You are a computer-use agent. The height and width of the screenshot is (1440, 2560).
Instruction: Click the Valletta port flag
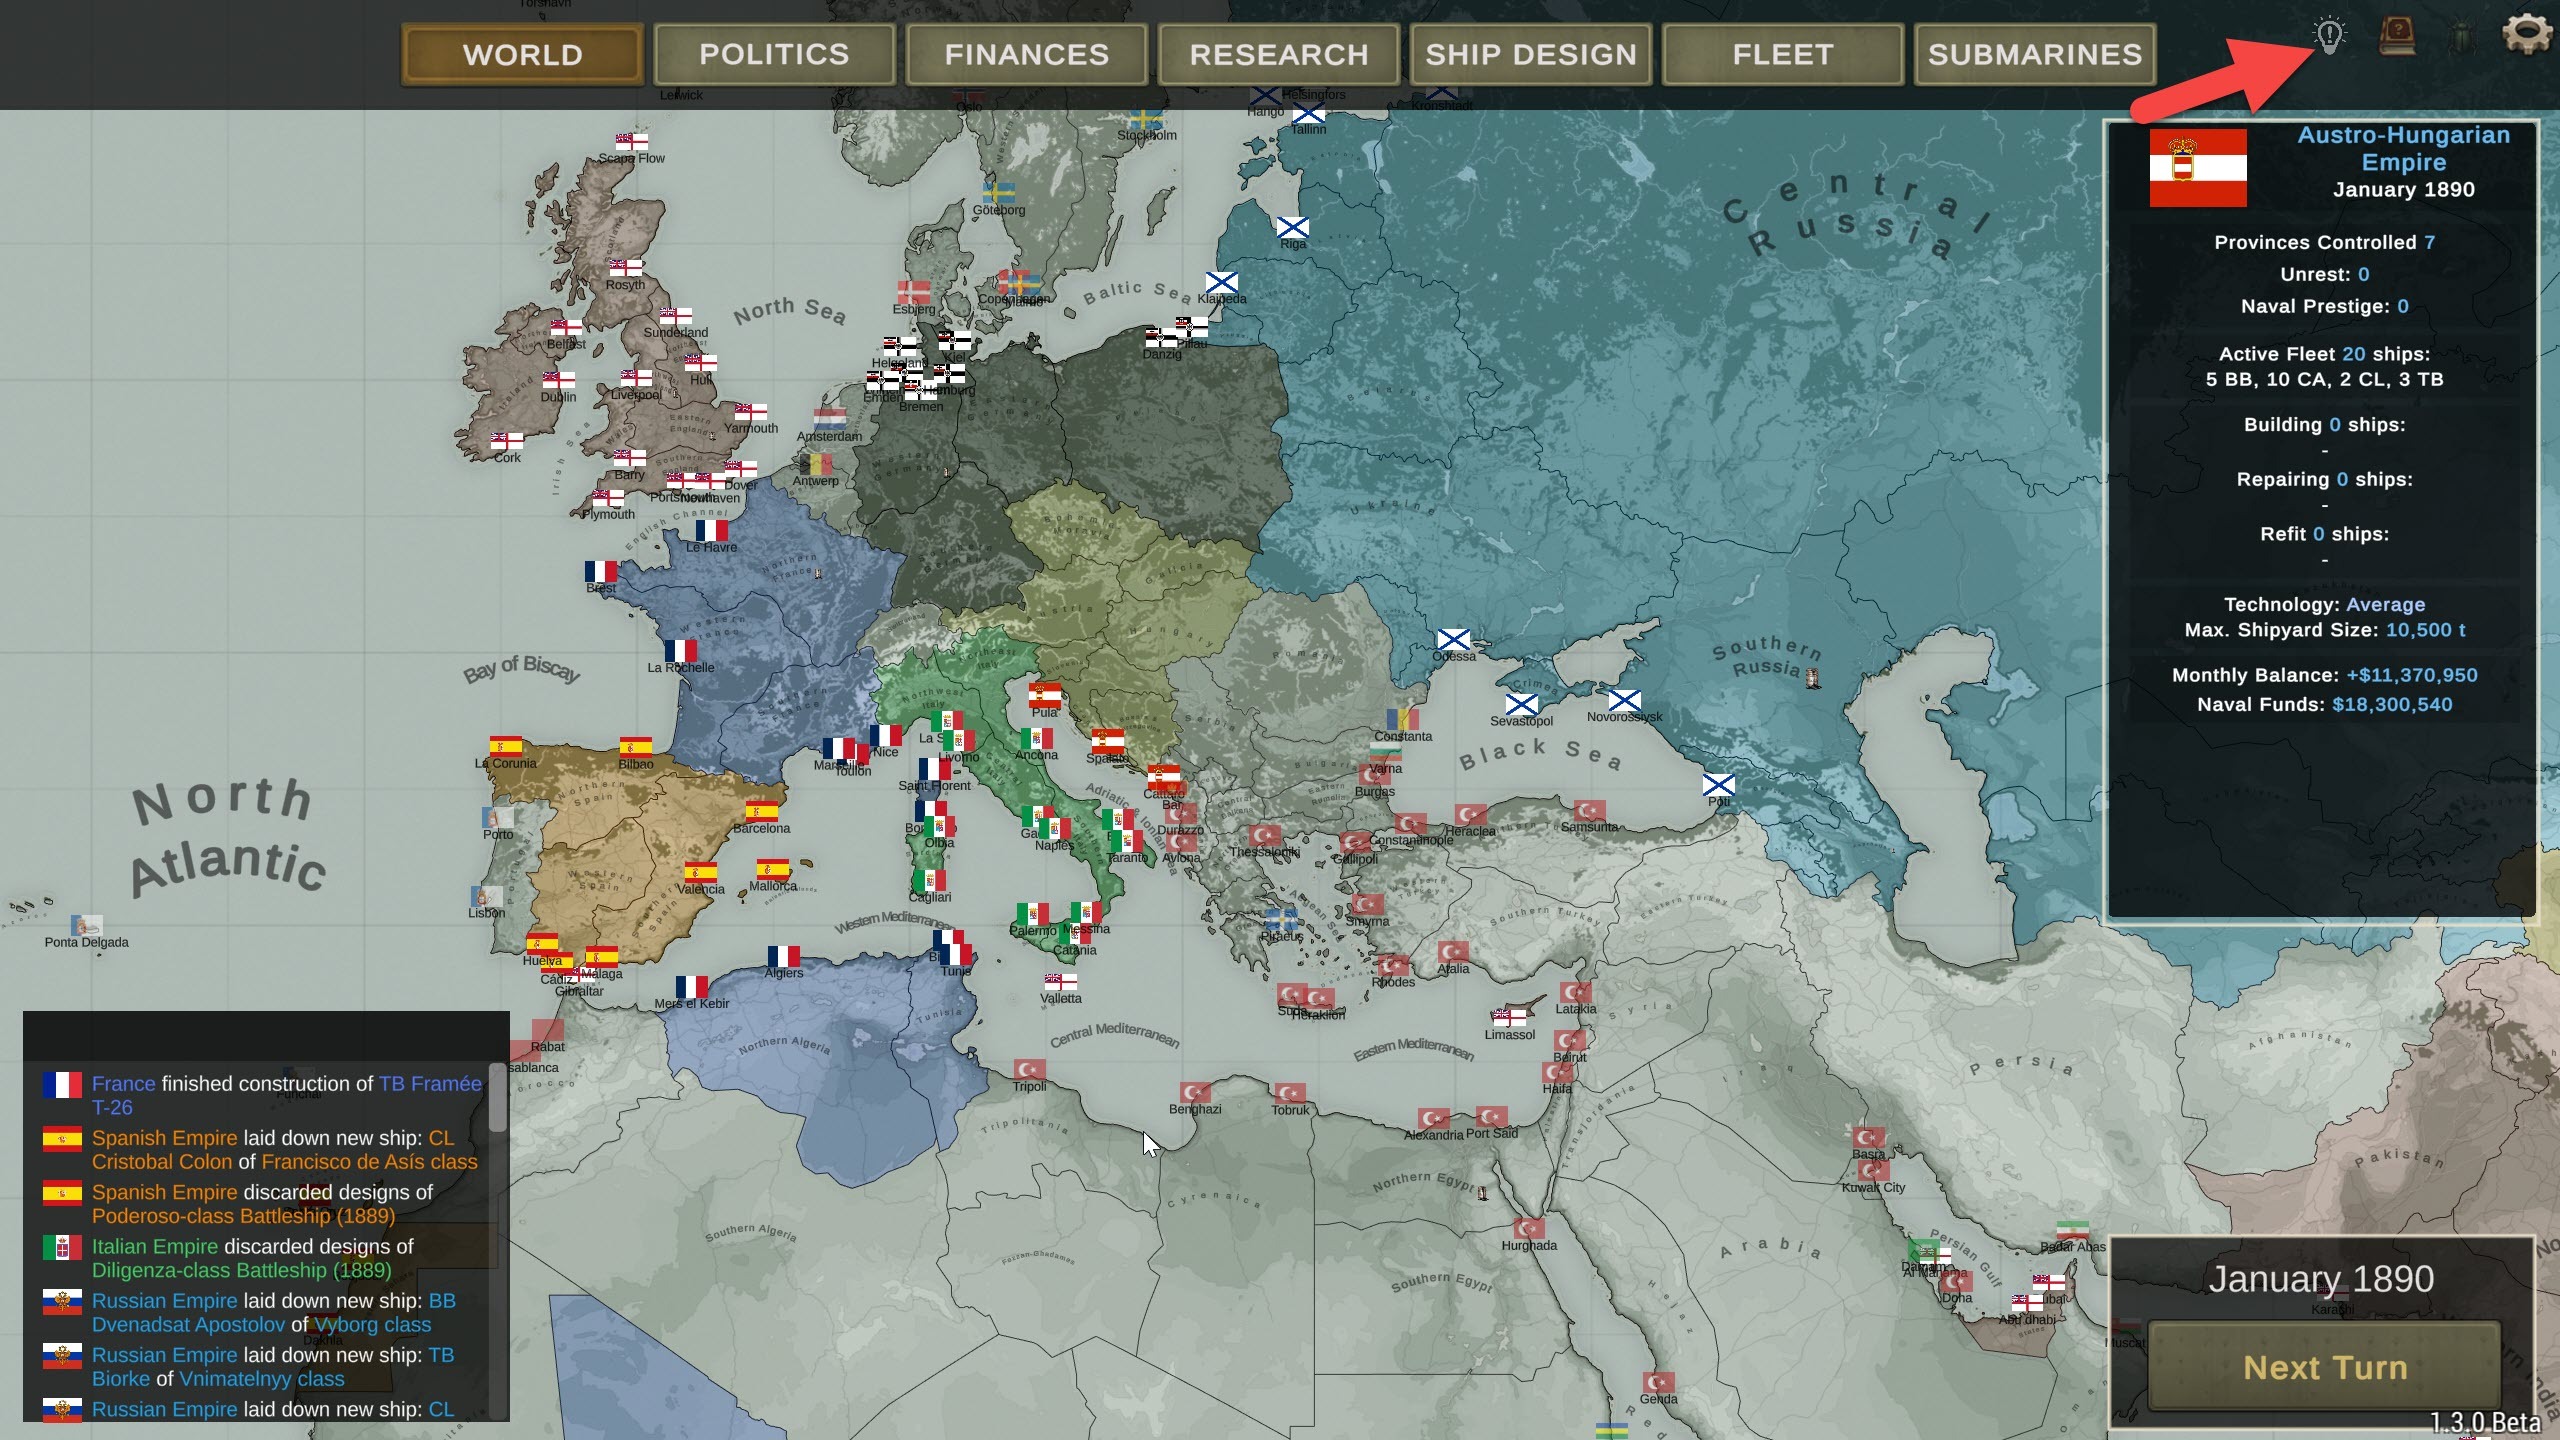tap(1060, 981)
